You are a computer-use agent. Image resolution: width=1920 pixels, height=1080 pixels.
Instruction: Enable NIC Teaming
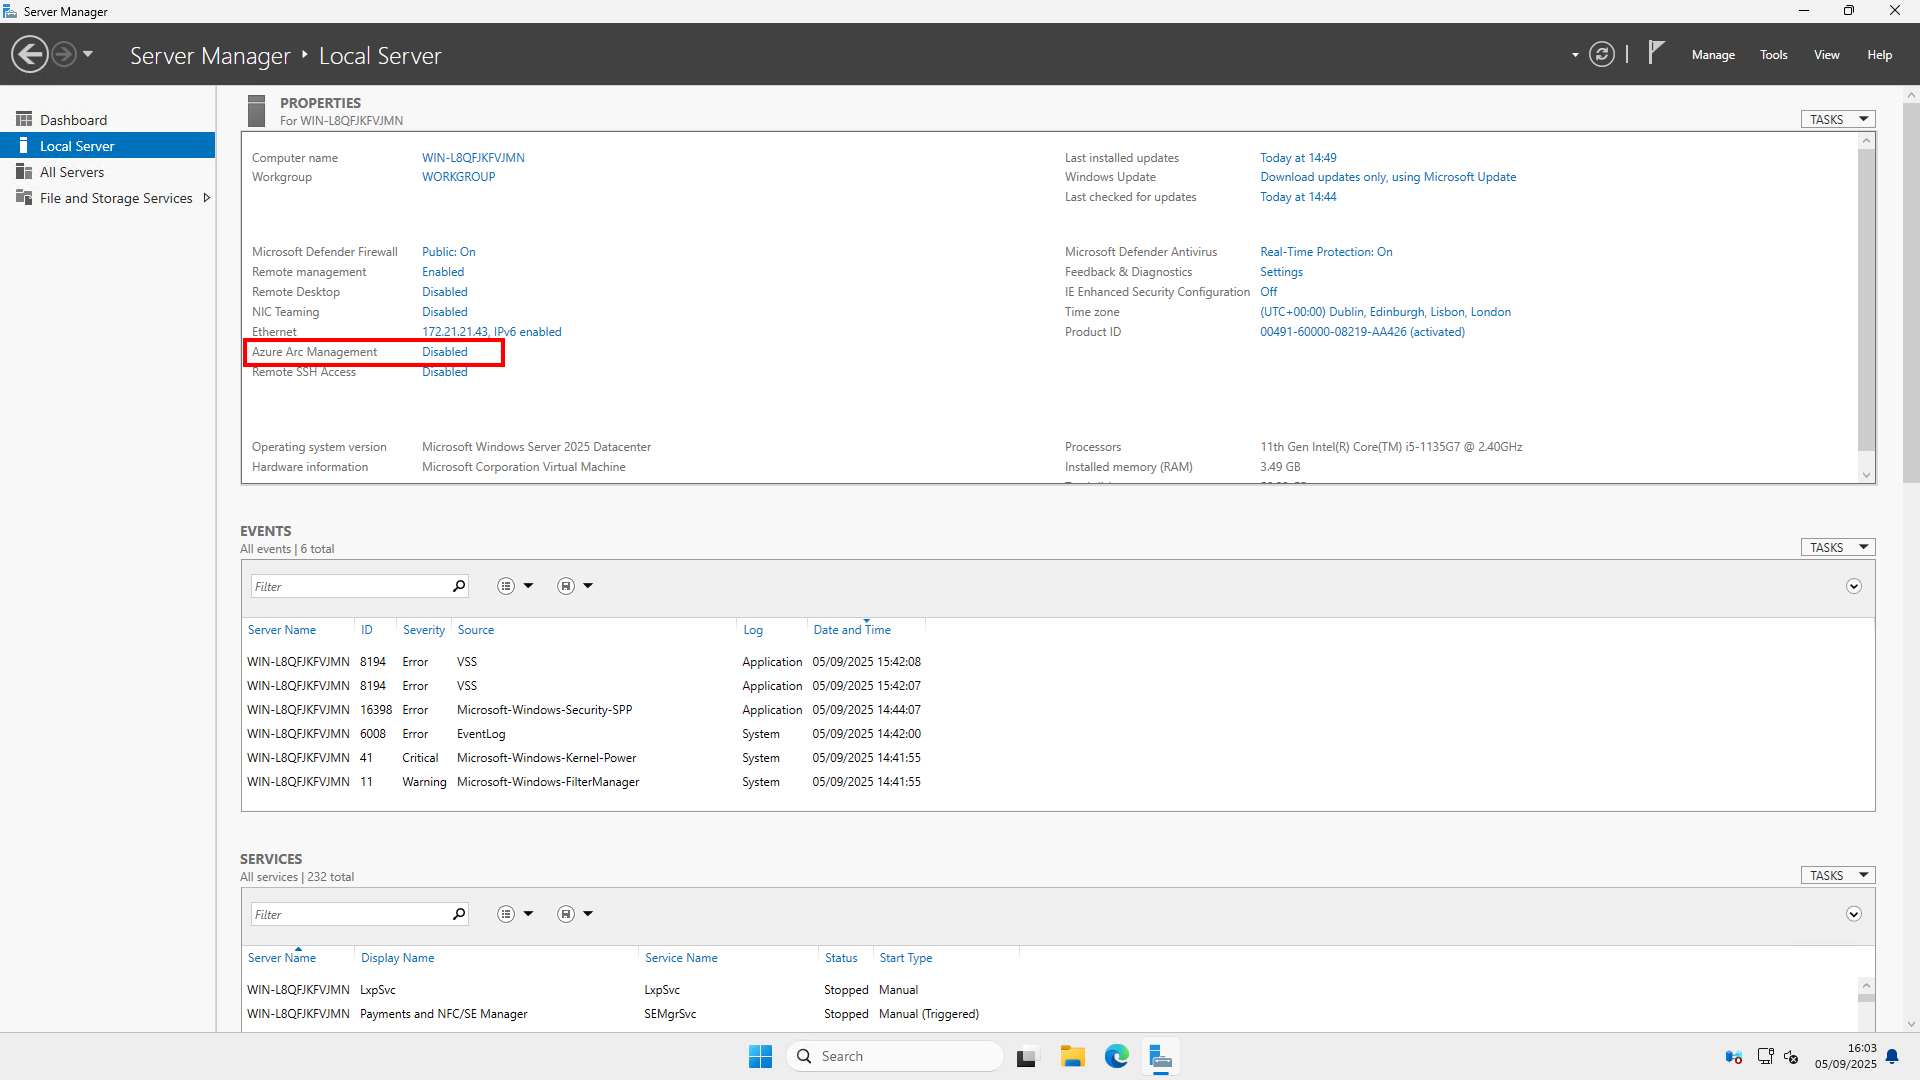tap(444, 311)
